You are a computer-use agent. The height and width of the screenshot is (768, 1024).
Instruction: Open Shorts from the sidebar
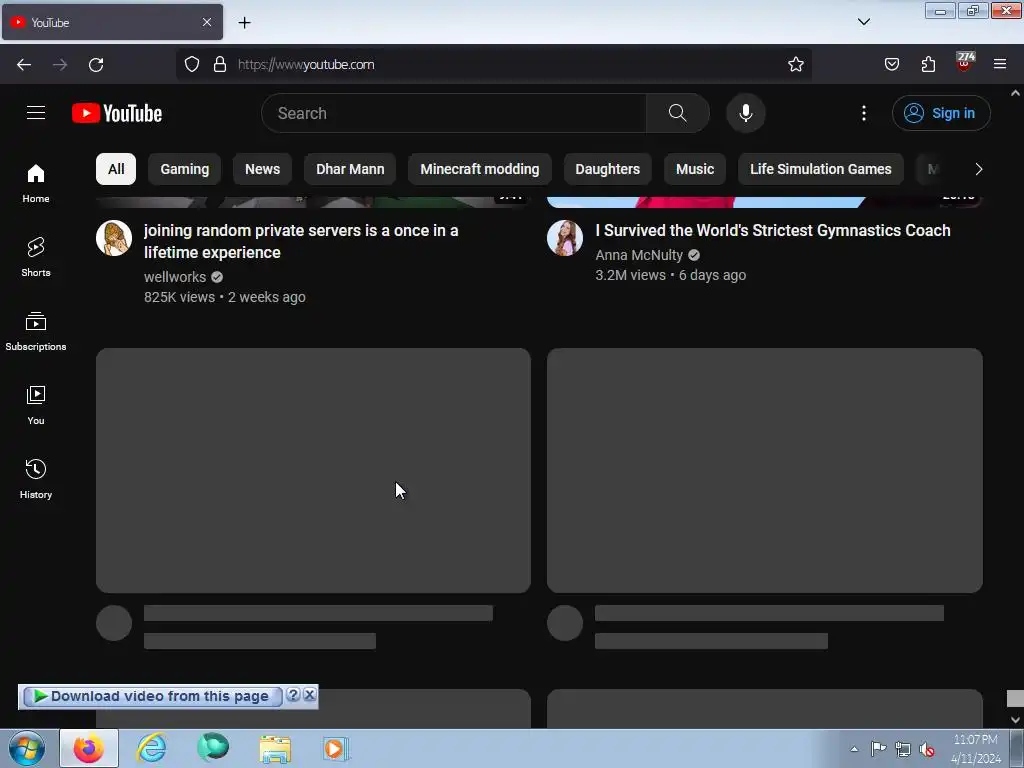(x=36, y=257)
